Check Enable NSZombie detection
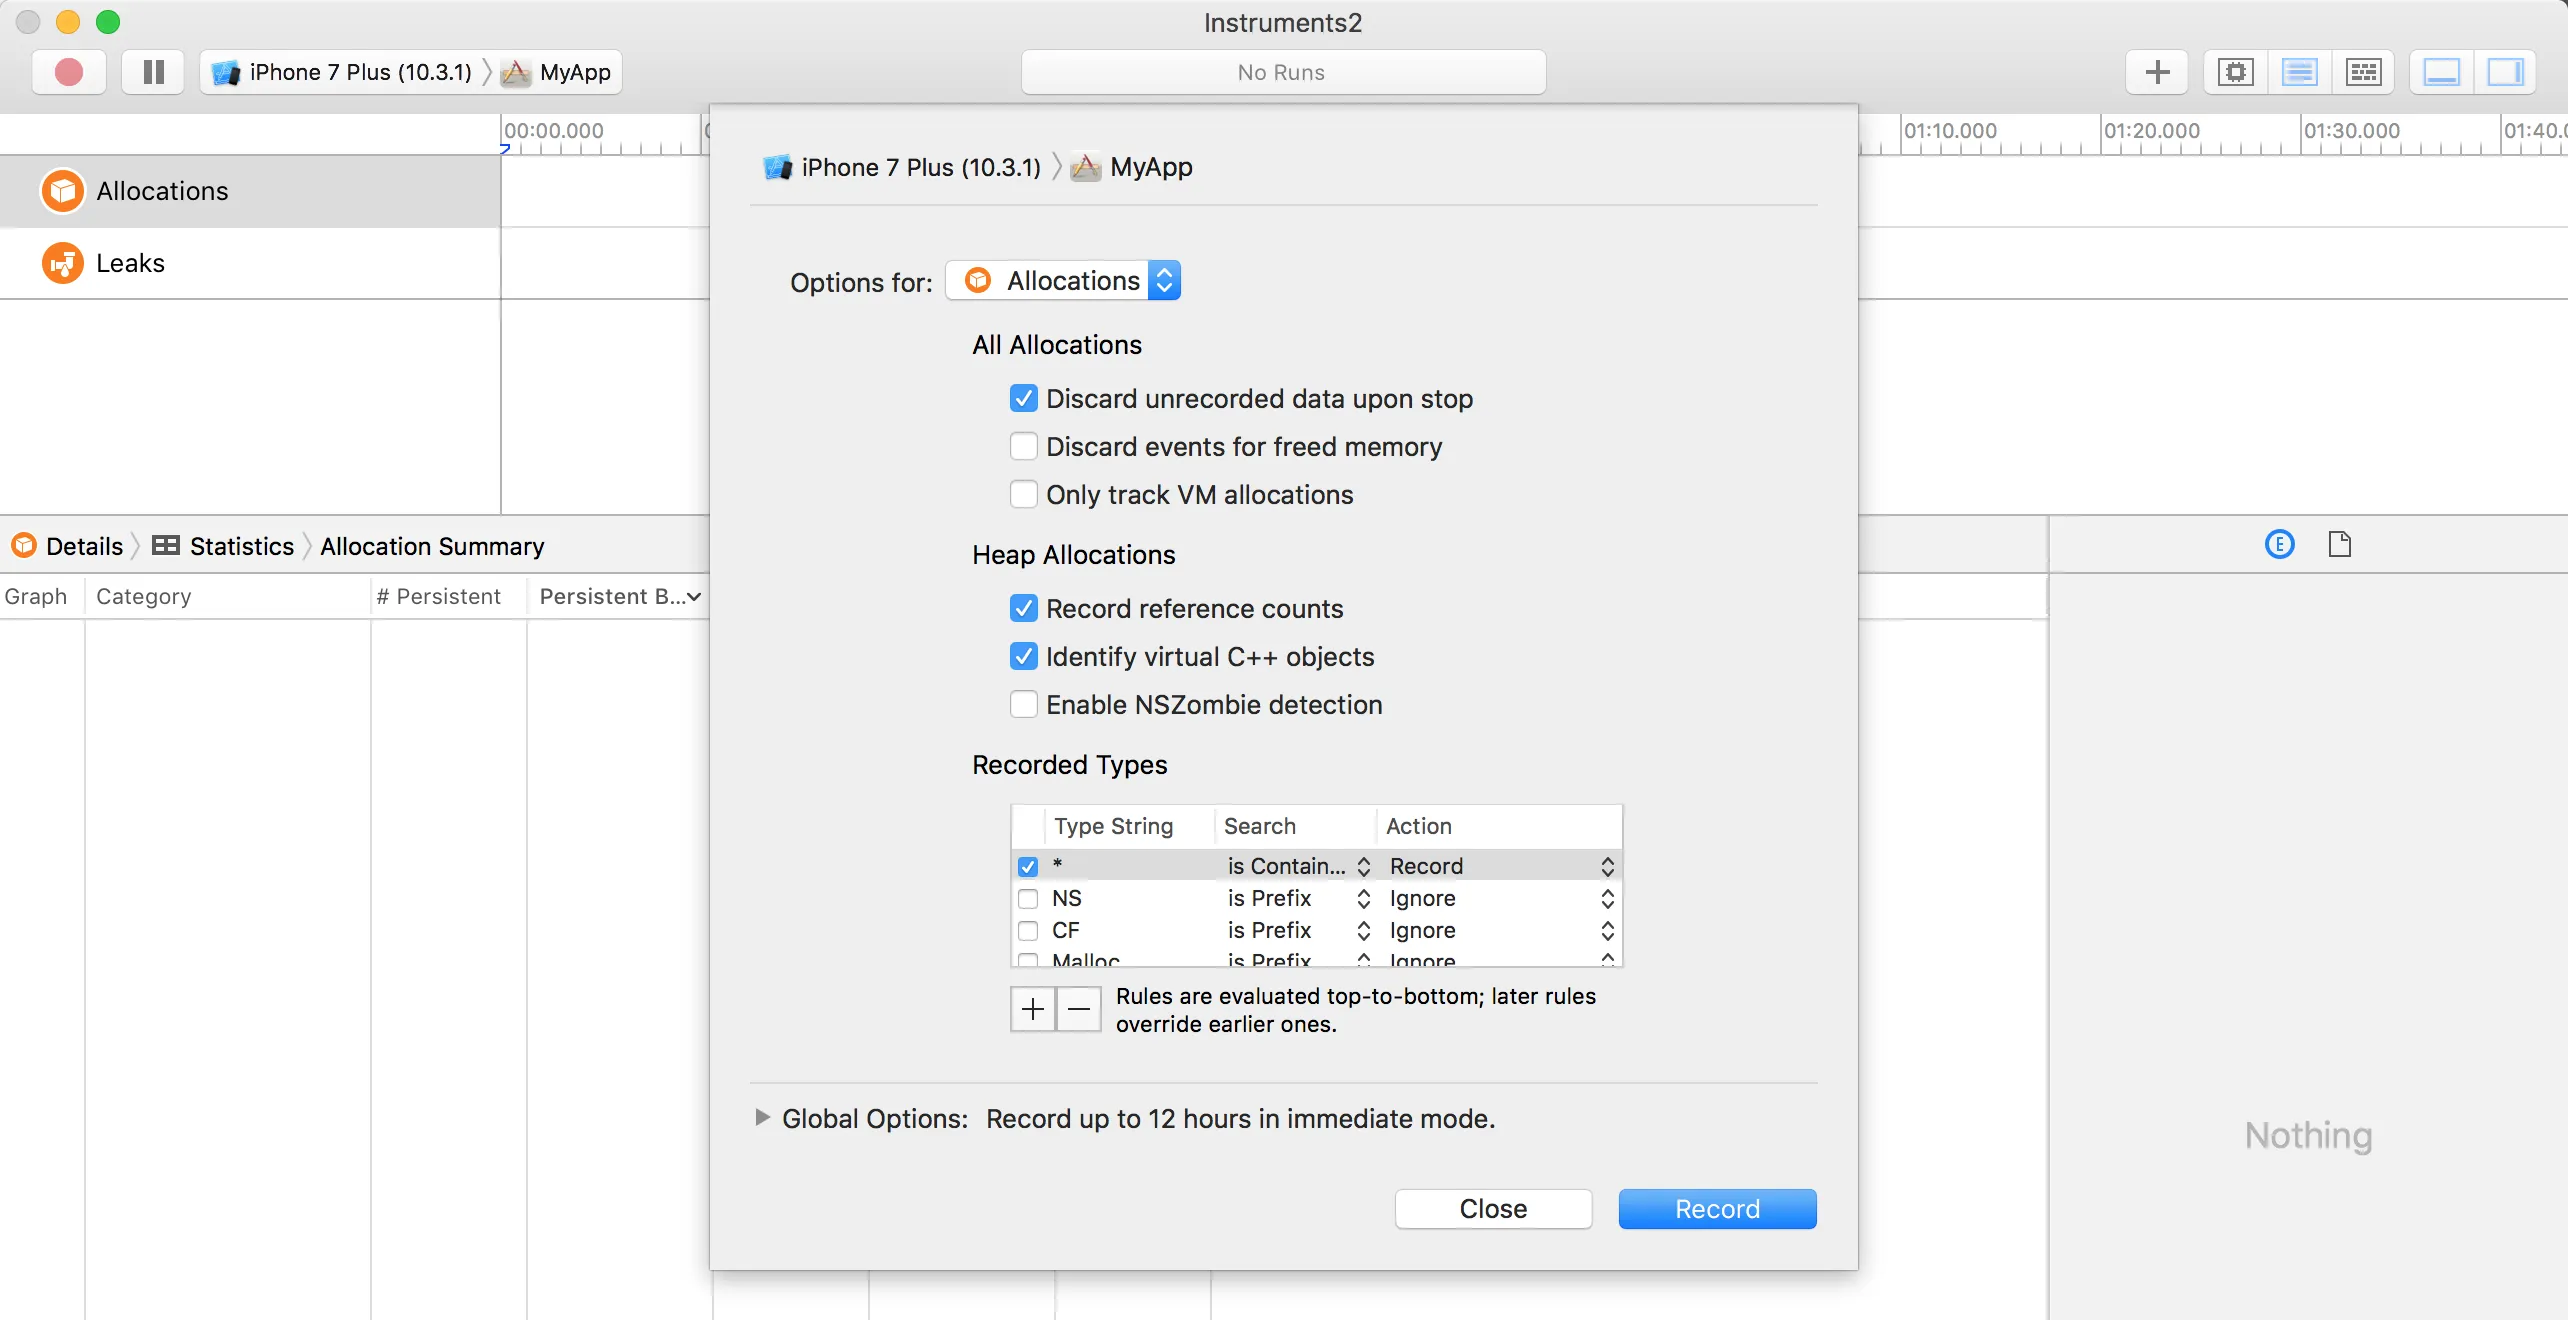 [1023, 704]
